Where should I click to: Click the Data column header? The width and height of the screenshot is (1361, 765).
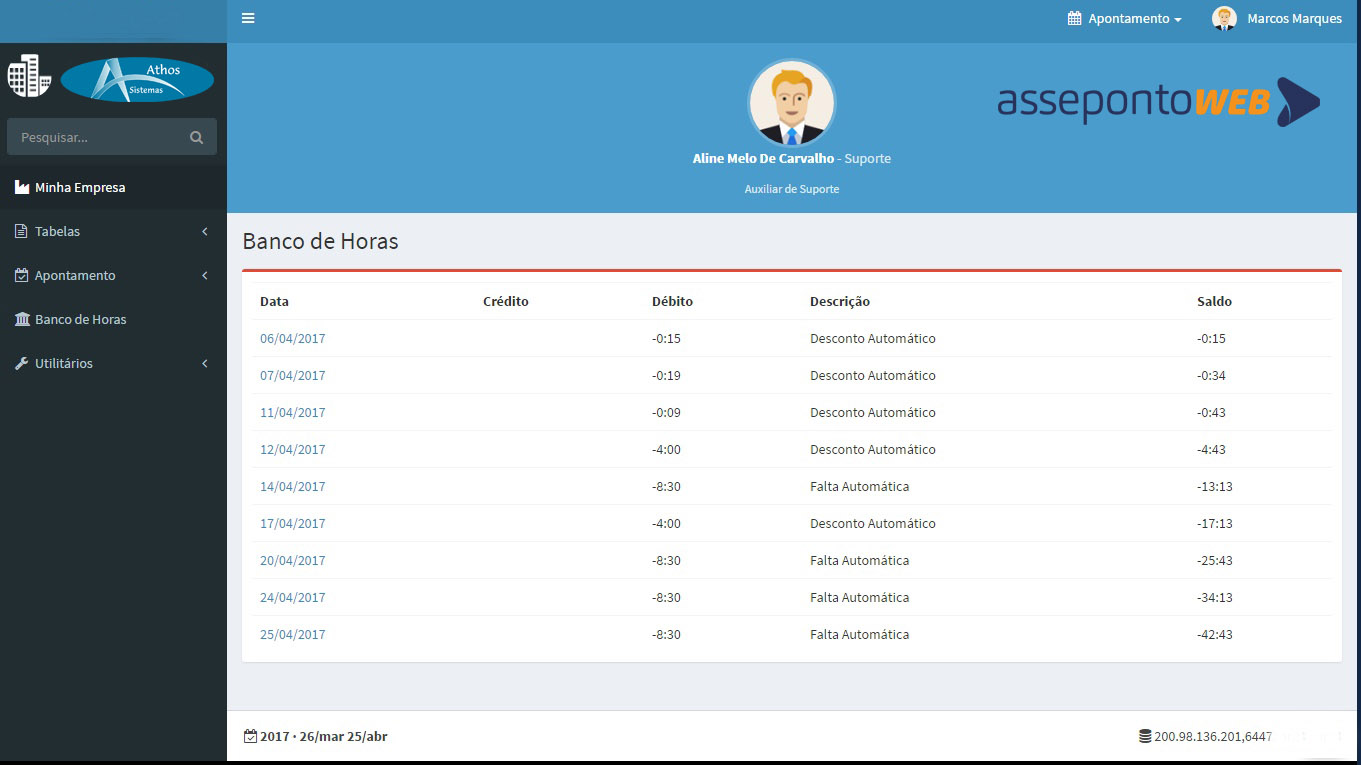click(x=274, y=301)
